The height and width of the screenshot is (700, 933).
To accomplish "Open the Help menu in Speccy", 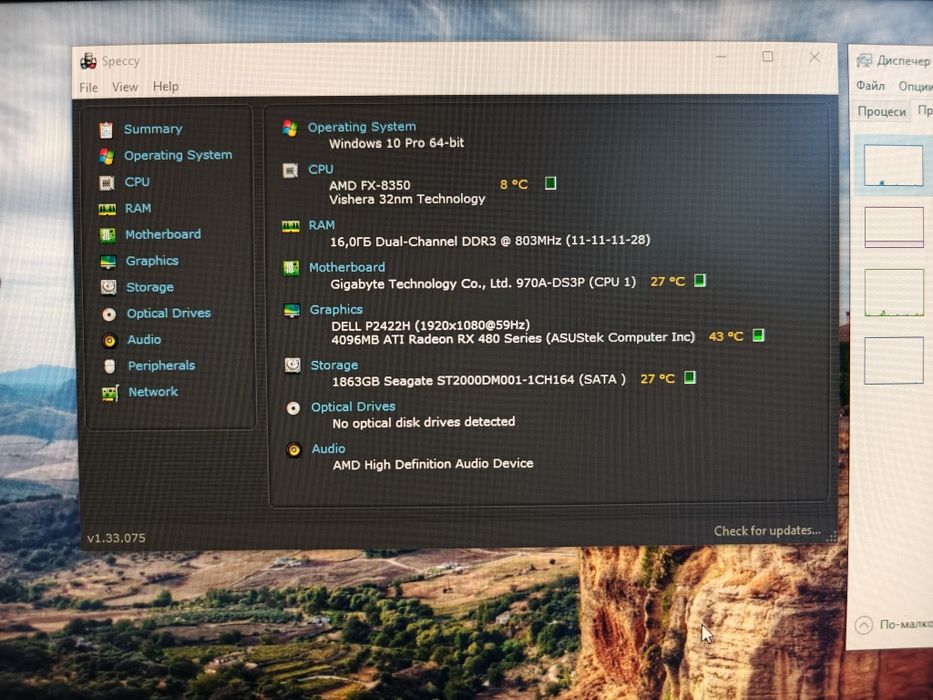I will [165, 86].
